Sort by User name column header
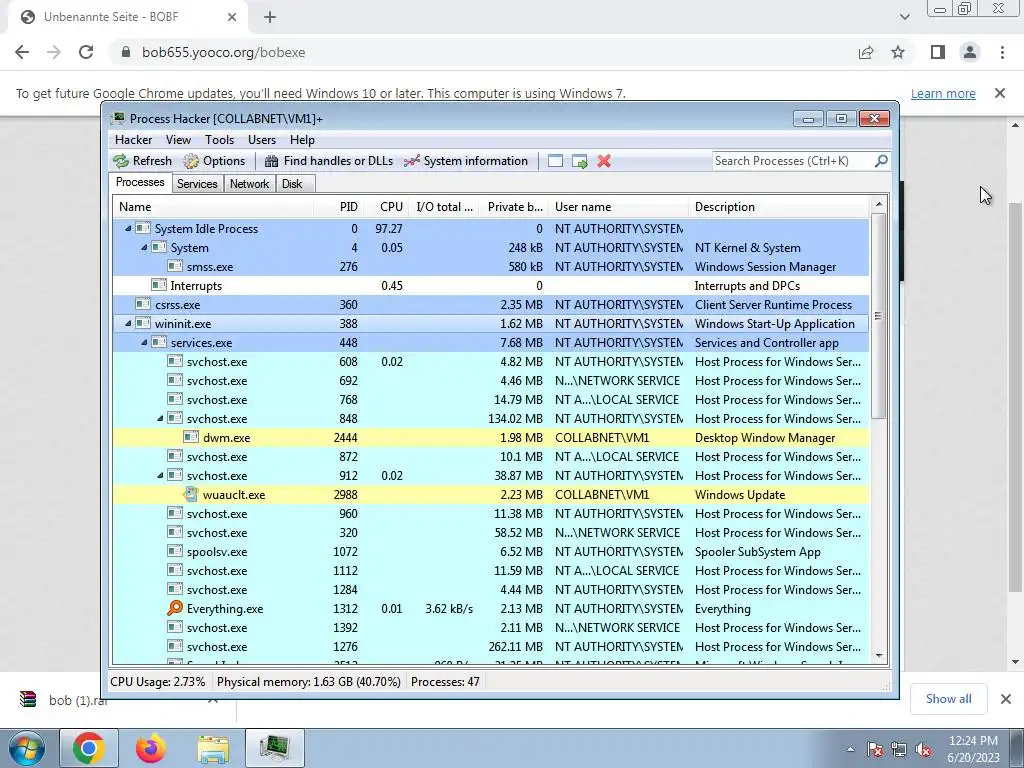 (618, 206)
